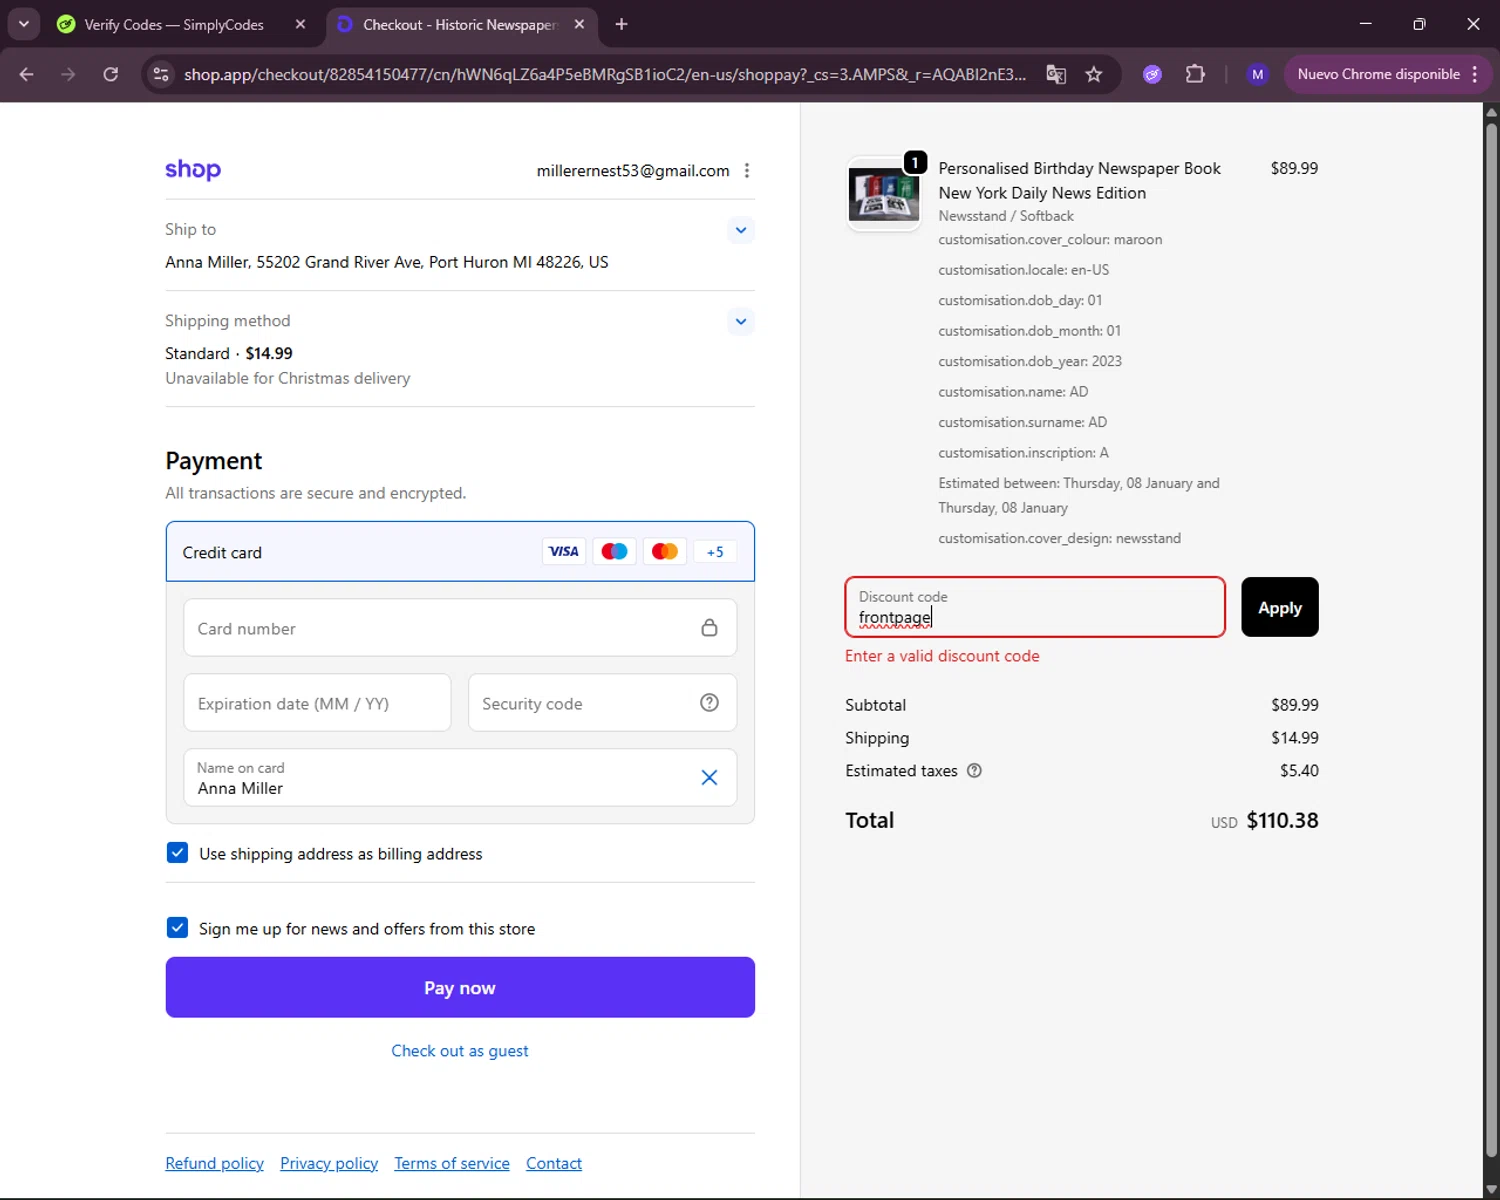
Task: Reload the checkout page
Action: click(x=111, y=74)
